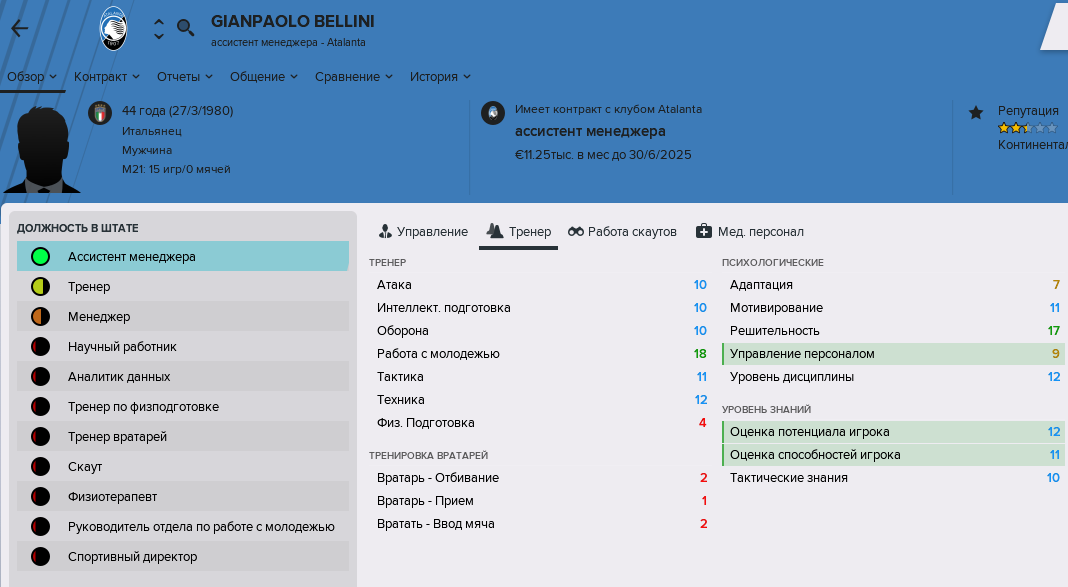Screen dimensions: 1068x587
Task: Expand the Обзор dropdown menu
Action: [32, 77]
